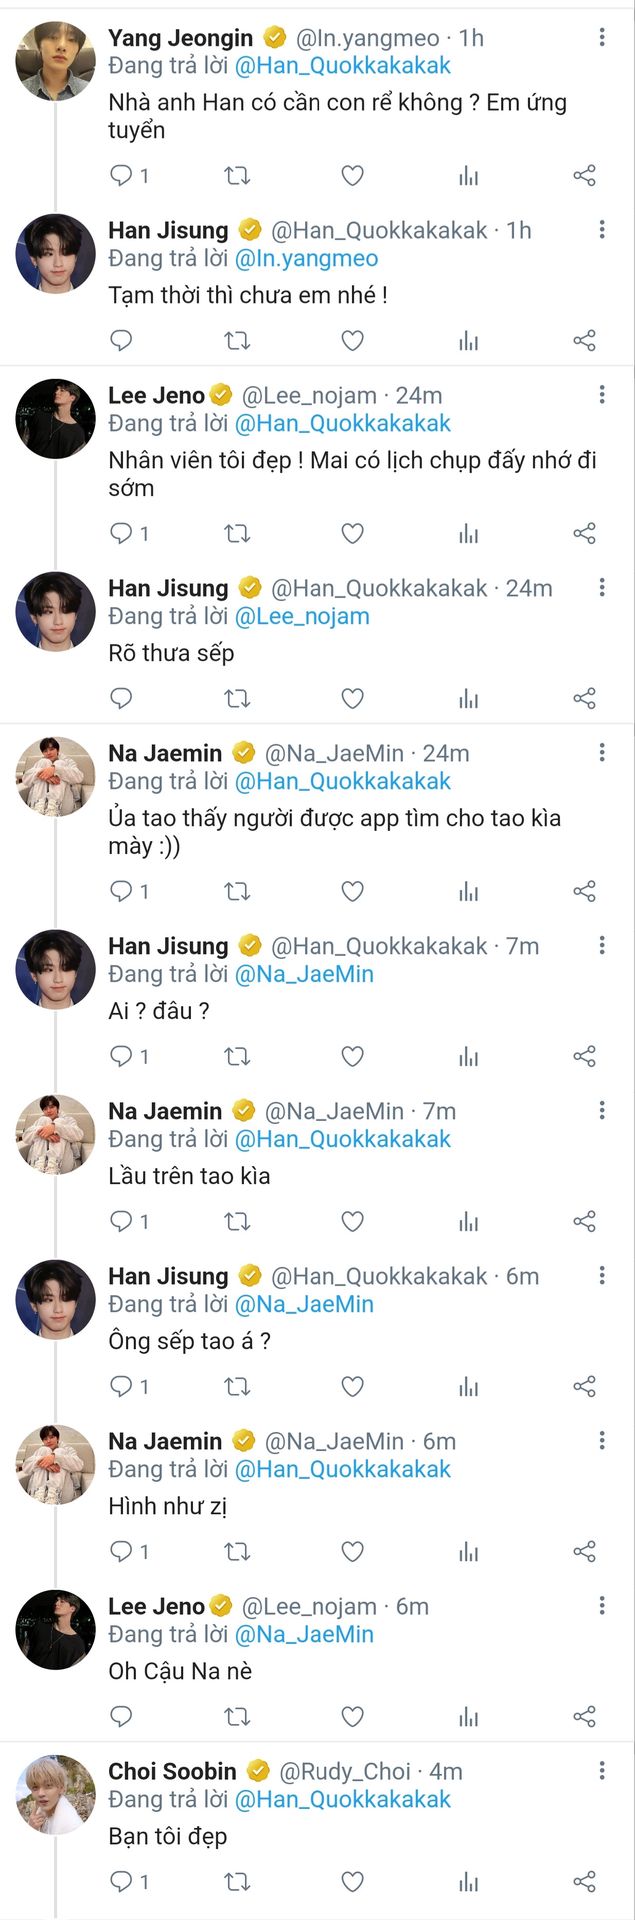Open Na Jaemin's avatar on 'Hình như zị'

coord(56,1464)
